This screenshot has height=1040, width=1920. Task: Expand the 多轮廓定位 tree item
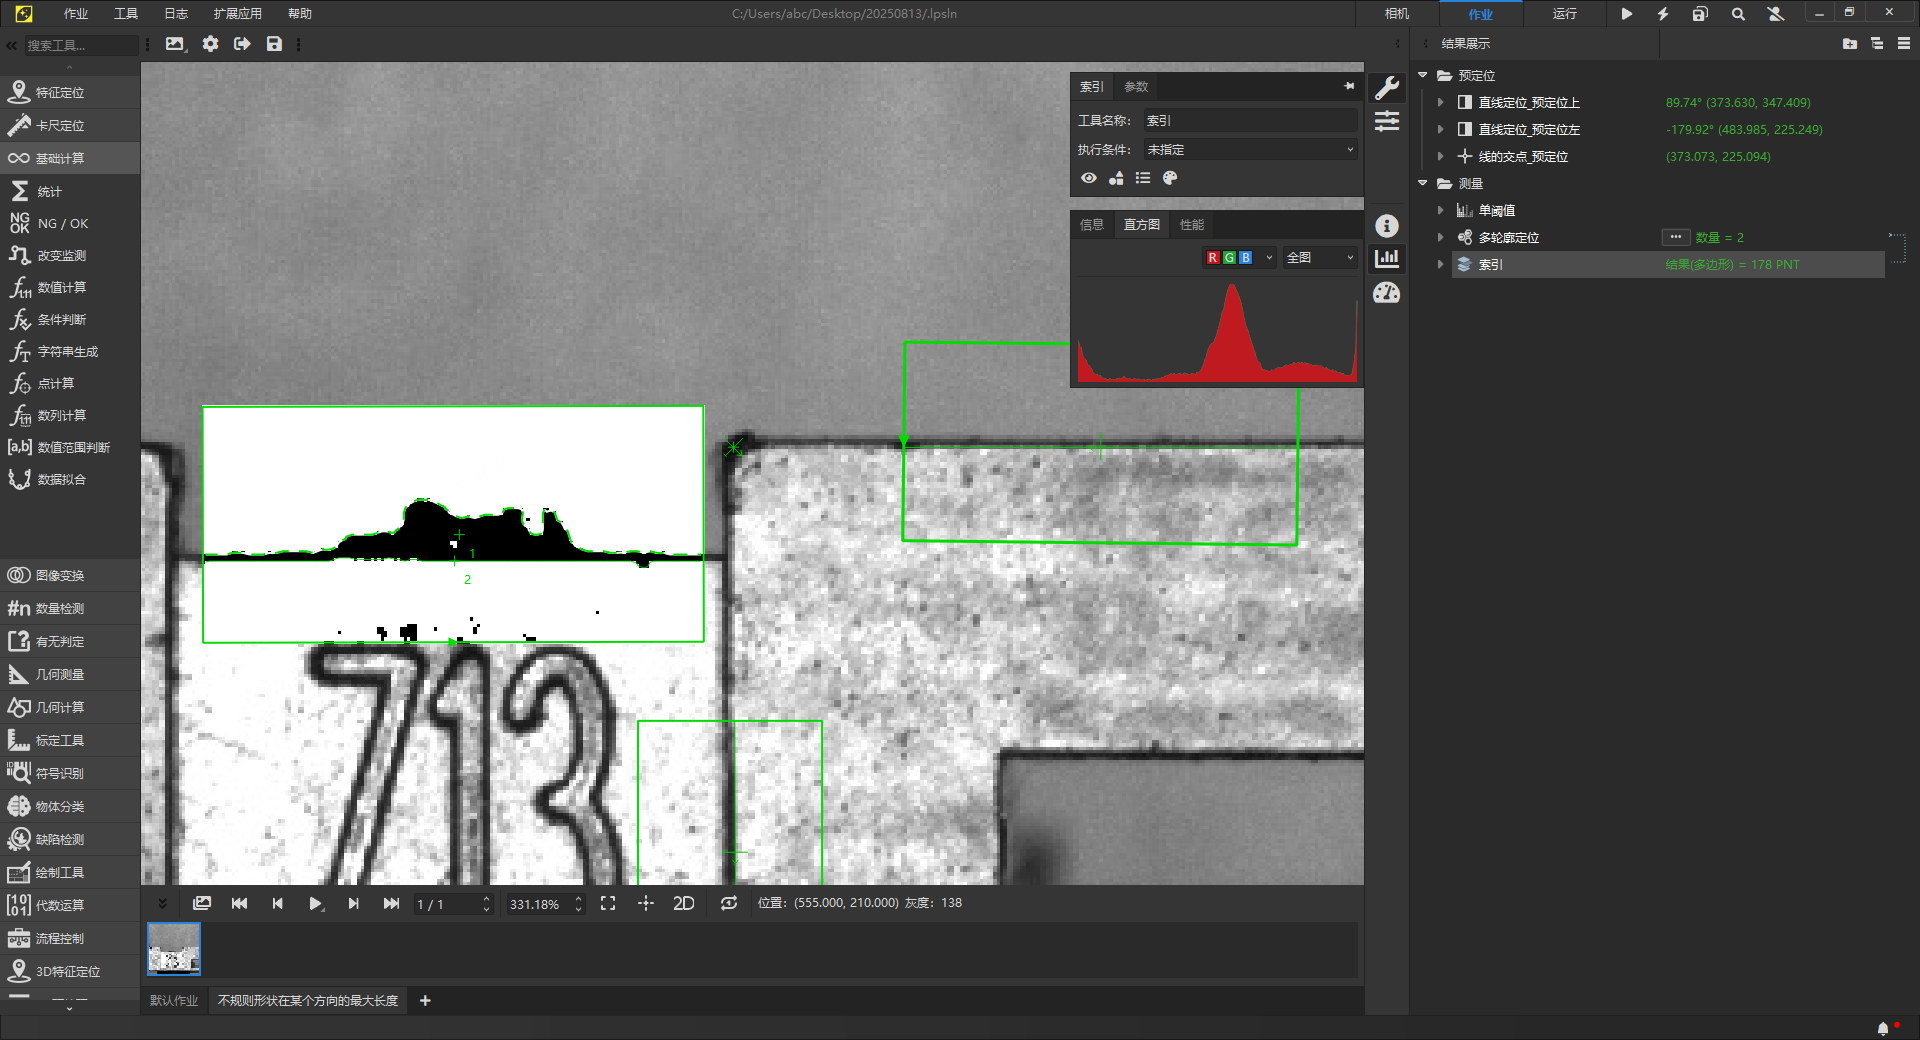[x=1440, y=238]
